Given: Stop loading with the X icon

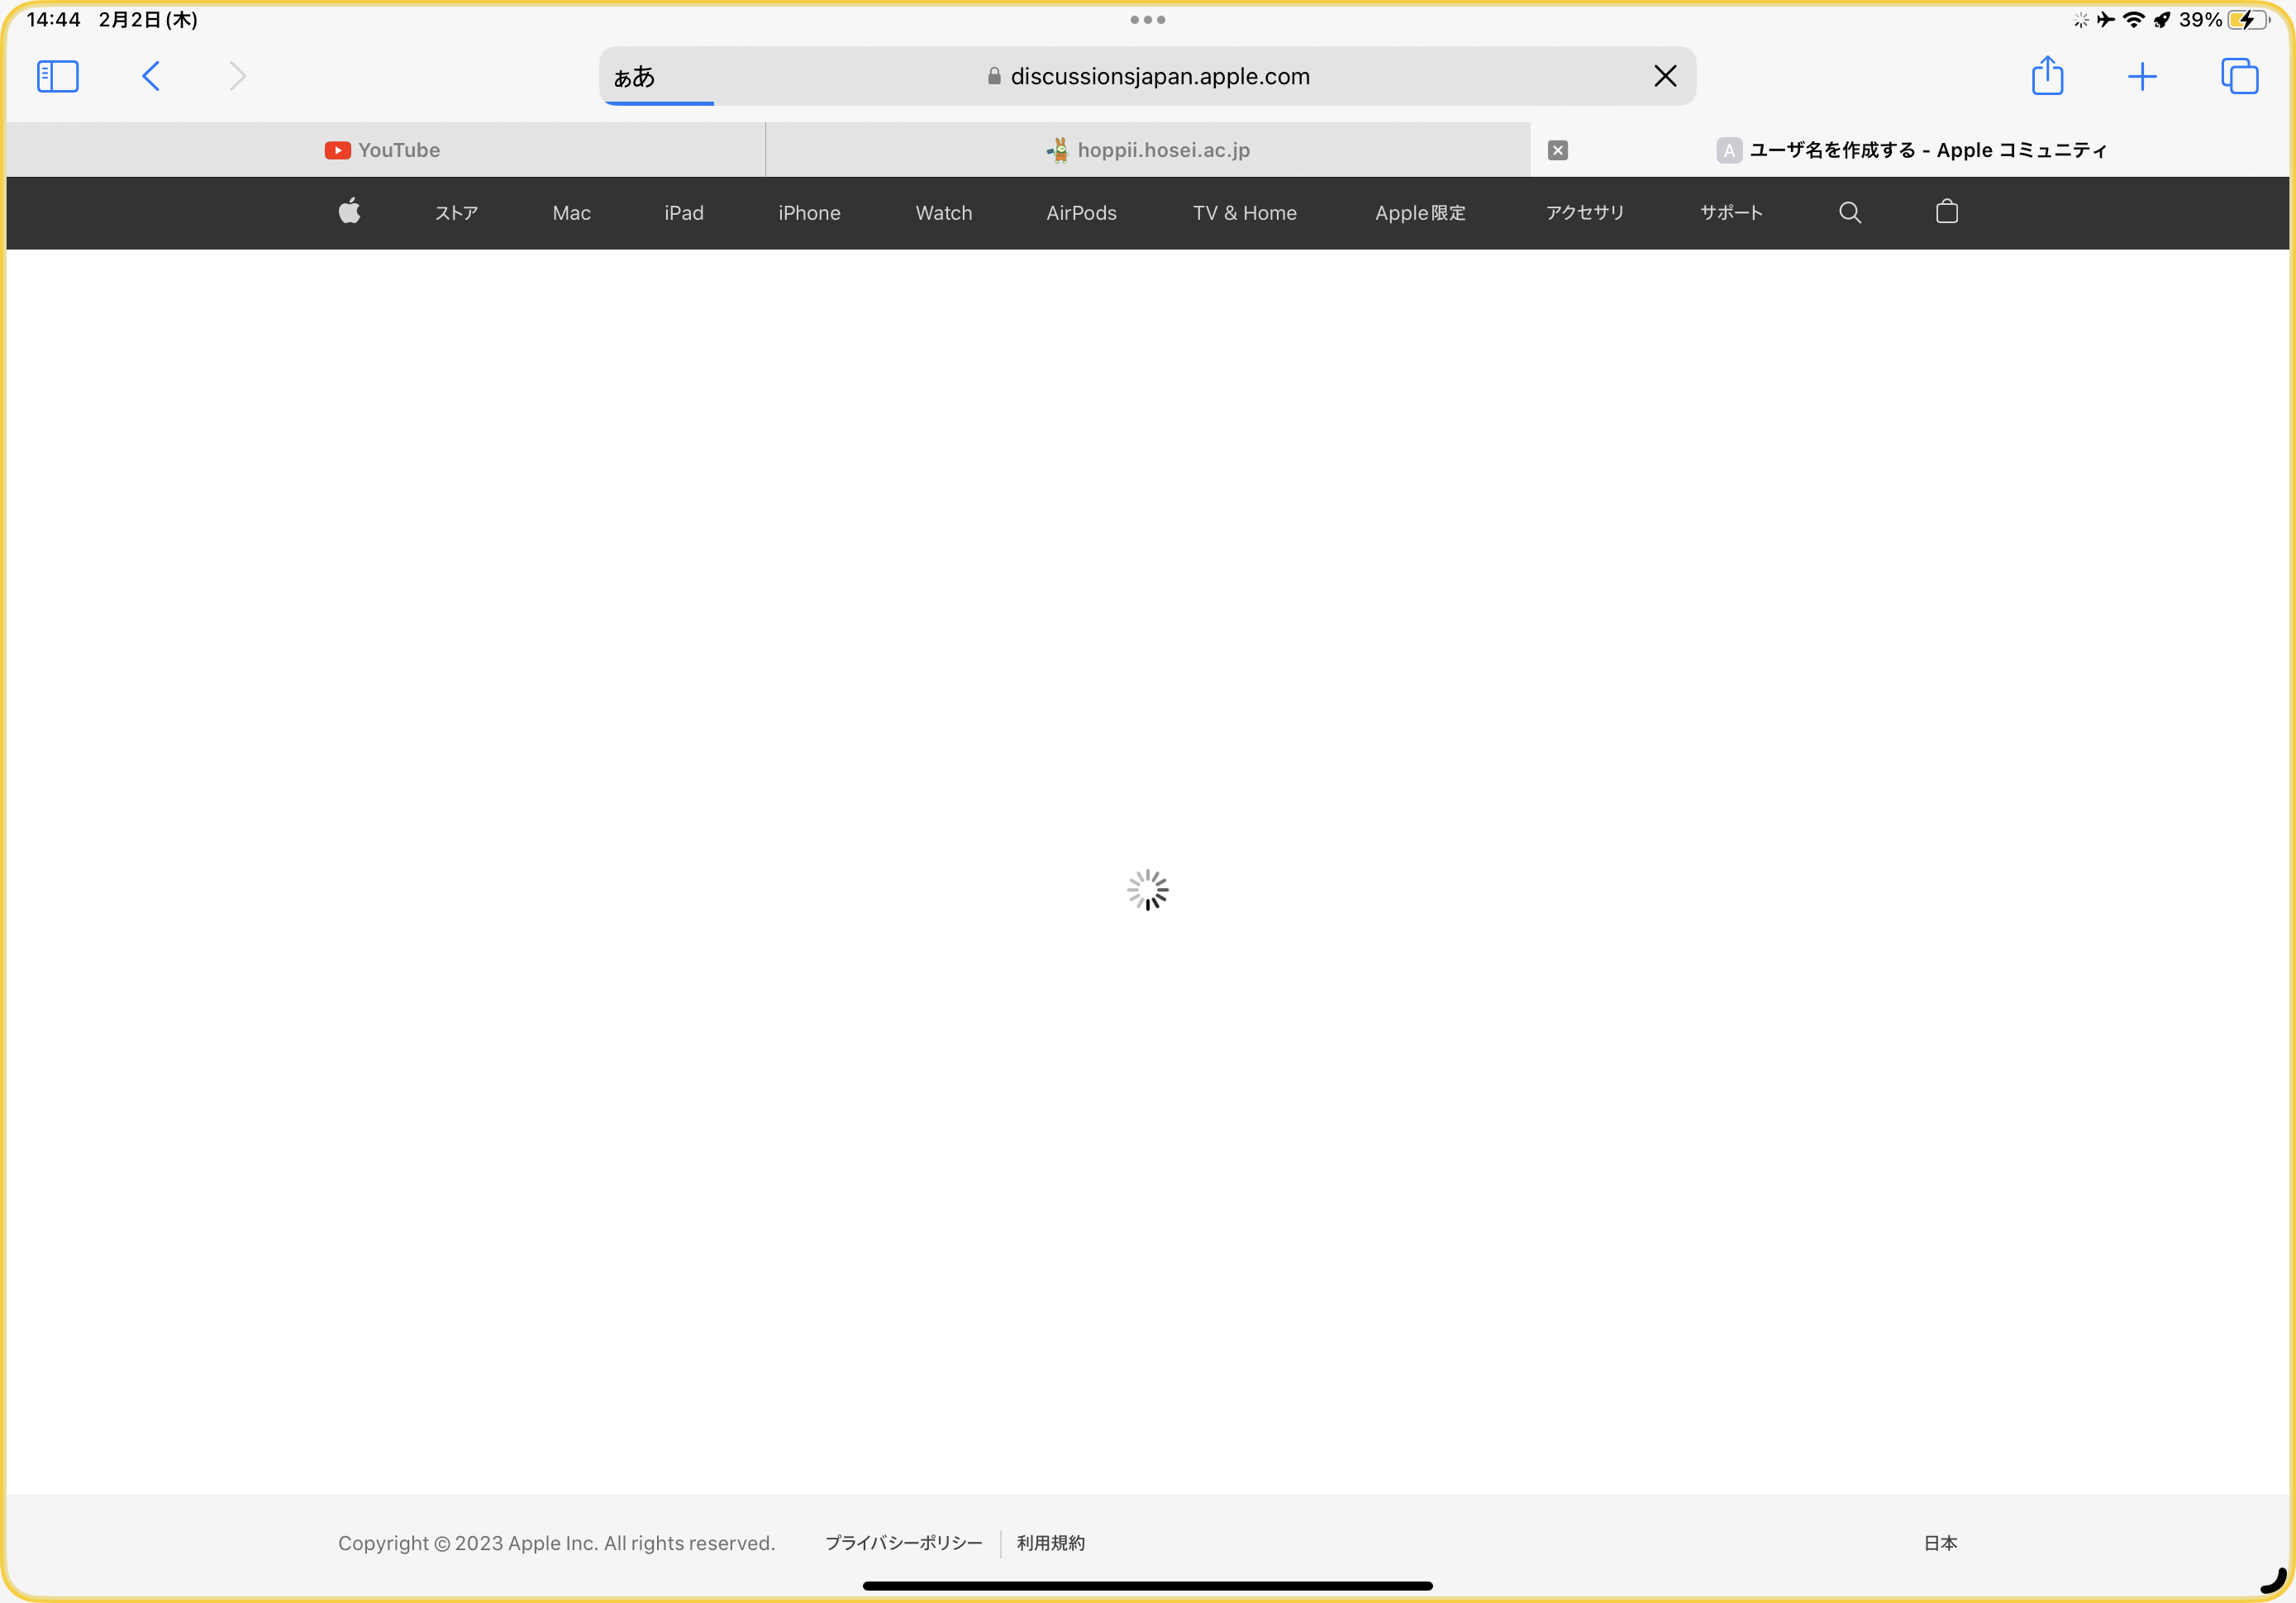Looking at the screenshot, I should point(1664,76).
